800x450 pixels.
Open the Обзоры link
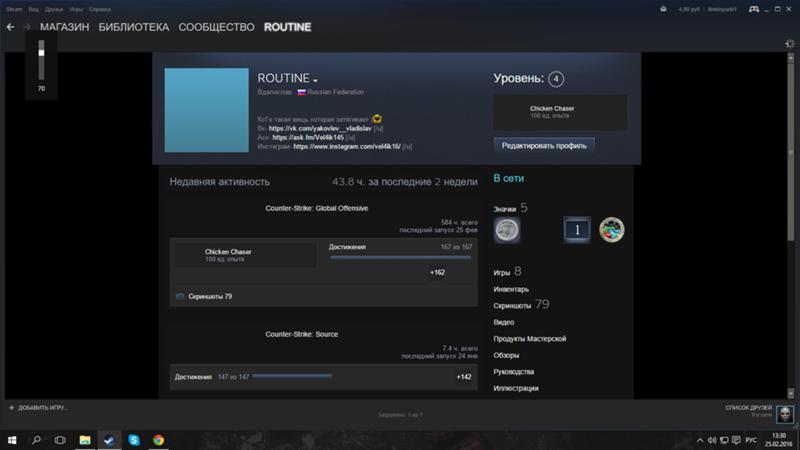click(506, 355)
